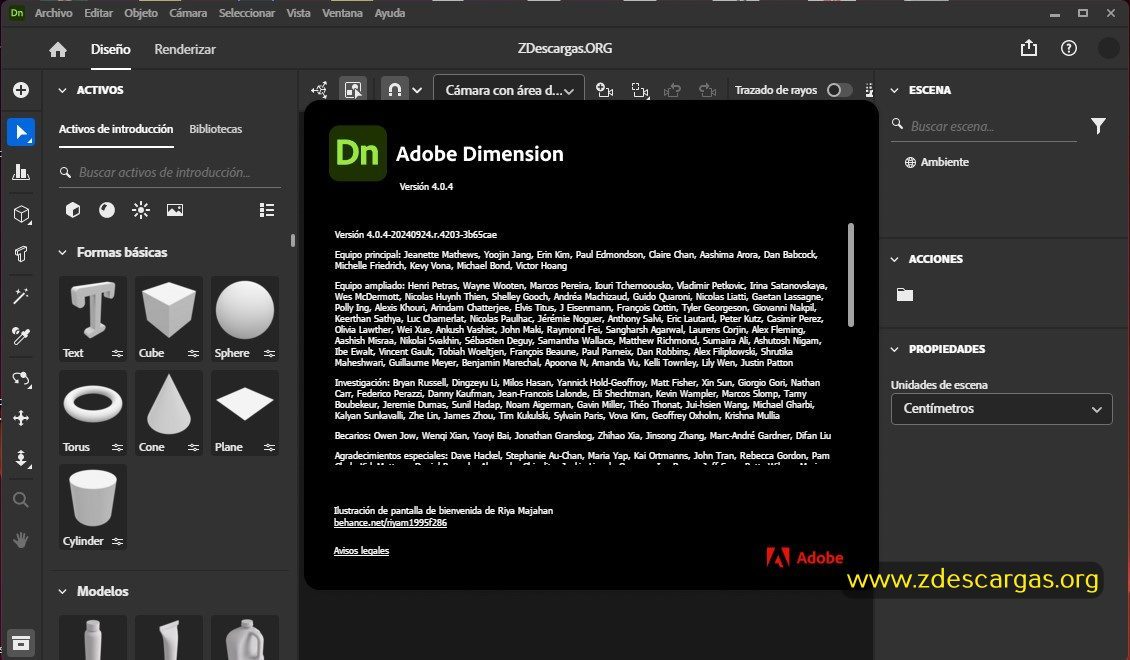Click the scene filter funnel icon

(1098, 127)
